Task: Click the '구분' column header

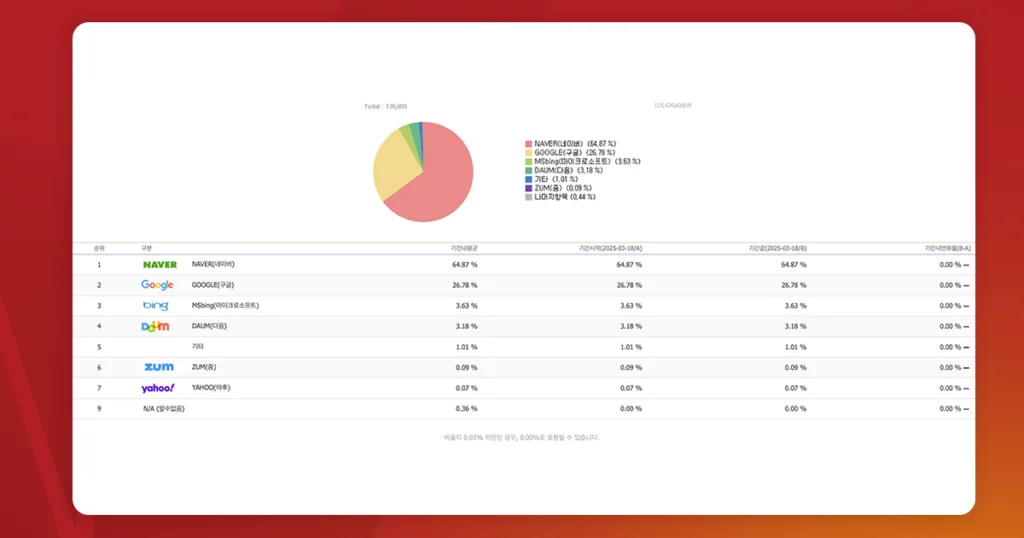Action: (146, 248)
